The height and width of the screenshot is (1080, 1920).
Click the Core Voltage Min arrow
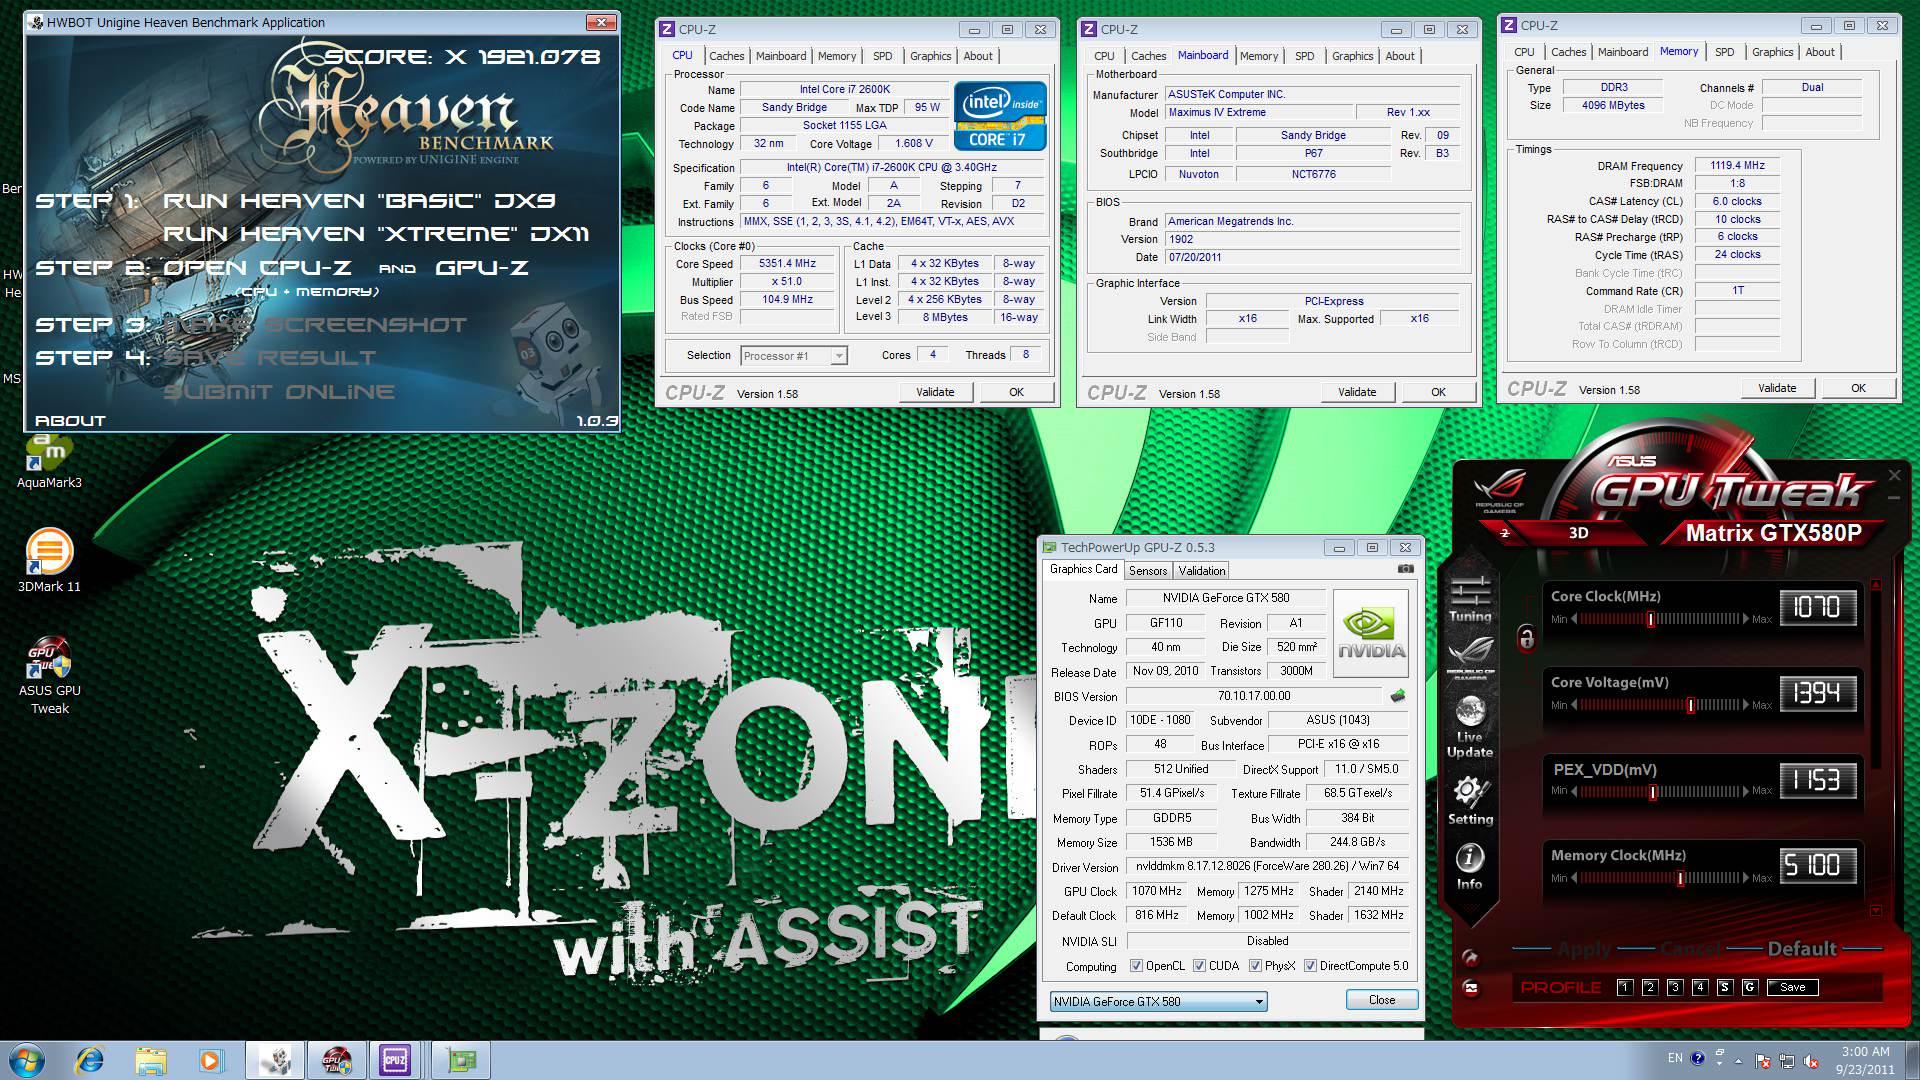tap(1574, 705)
